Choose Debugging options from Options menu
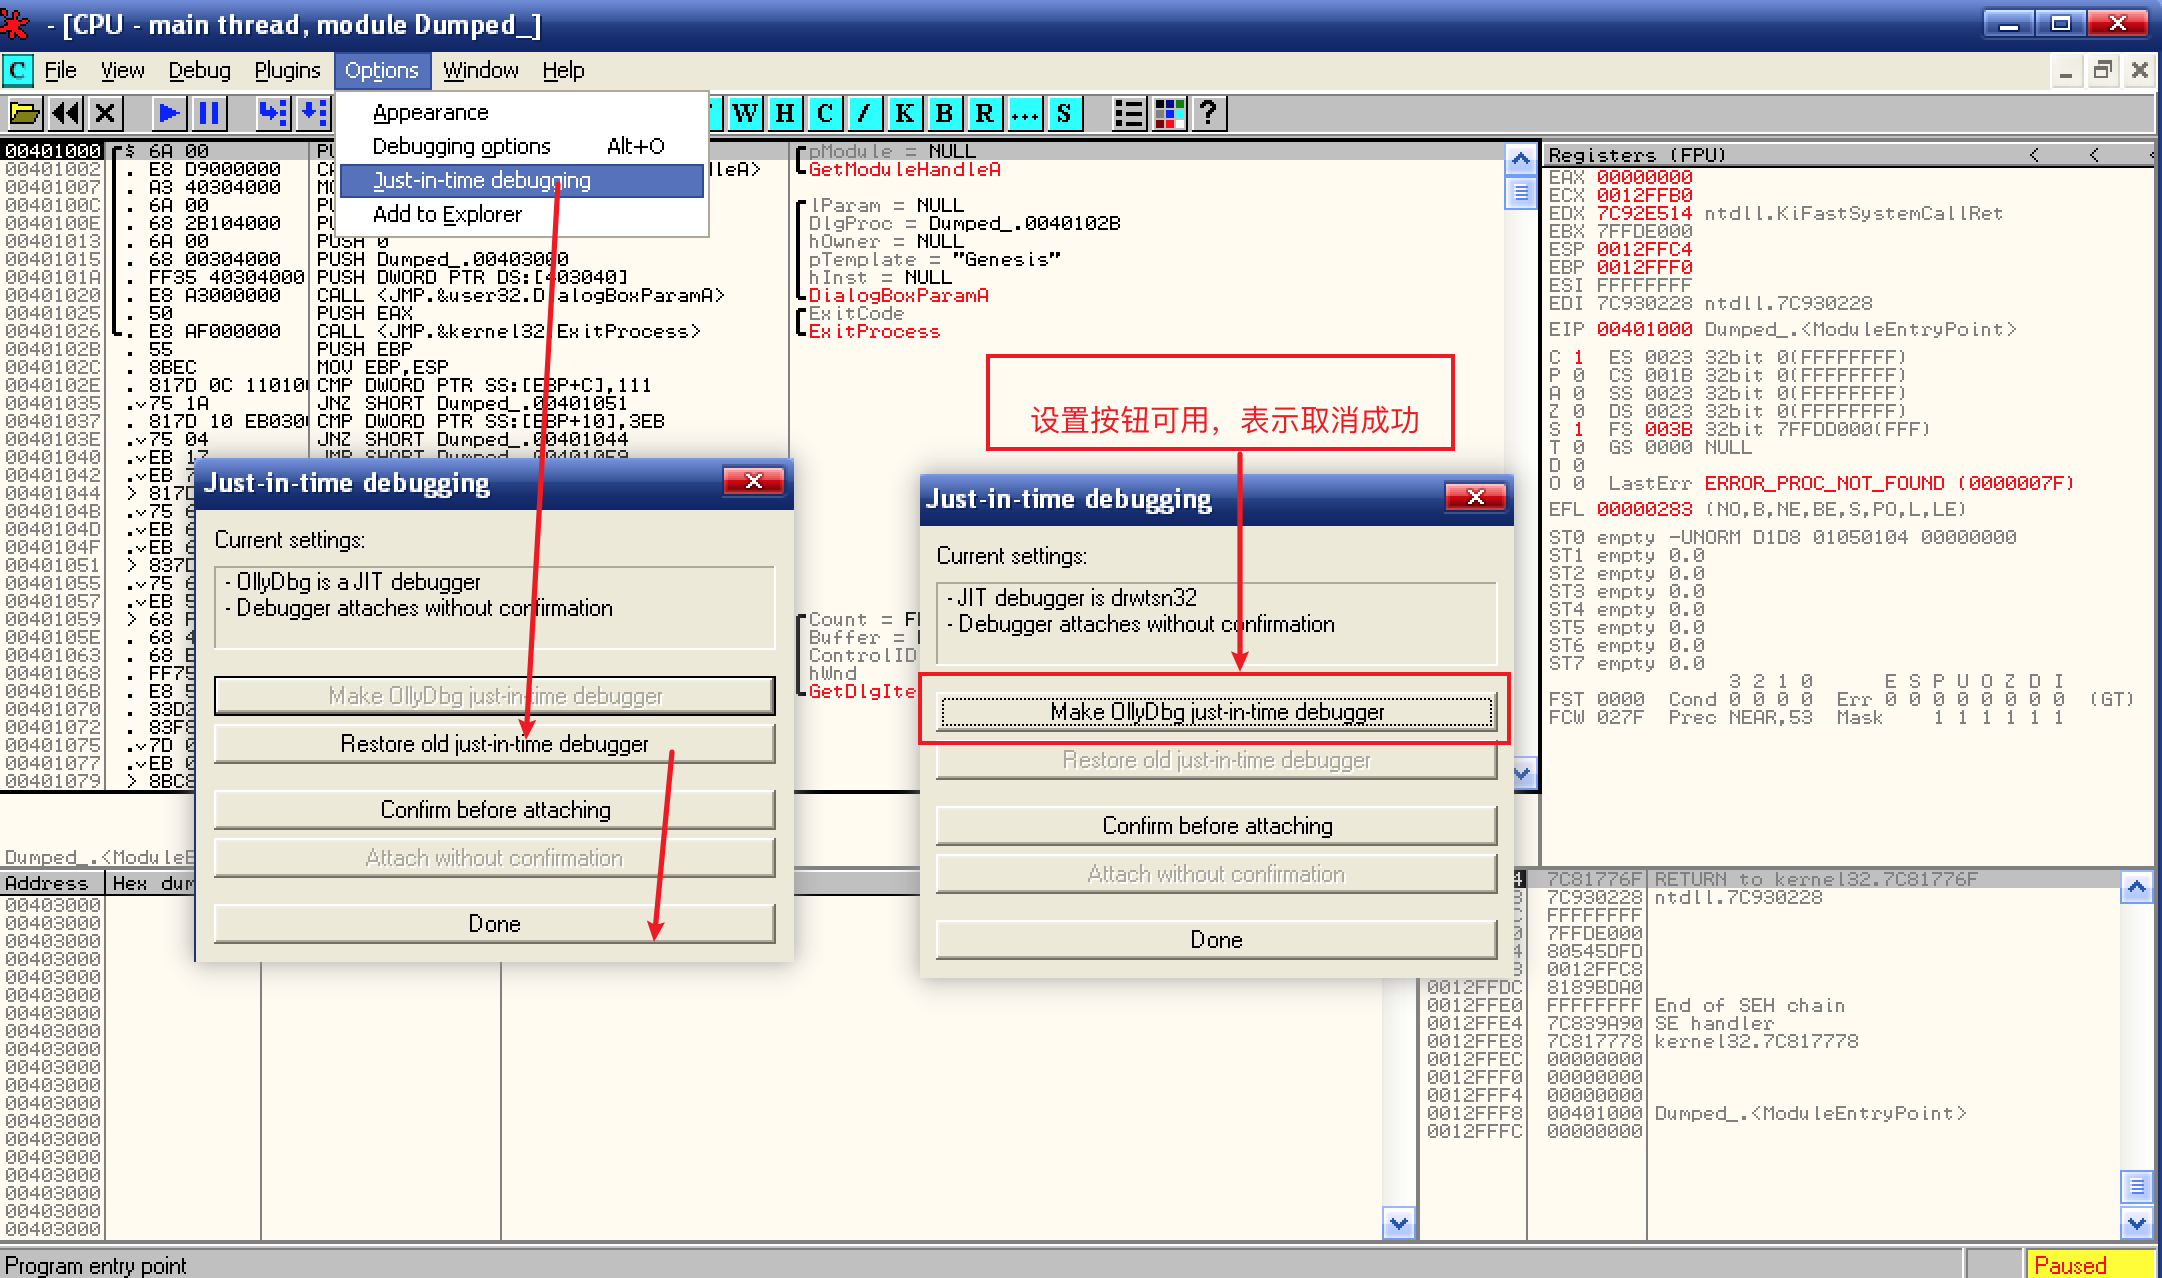 tap(461, 147)
